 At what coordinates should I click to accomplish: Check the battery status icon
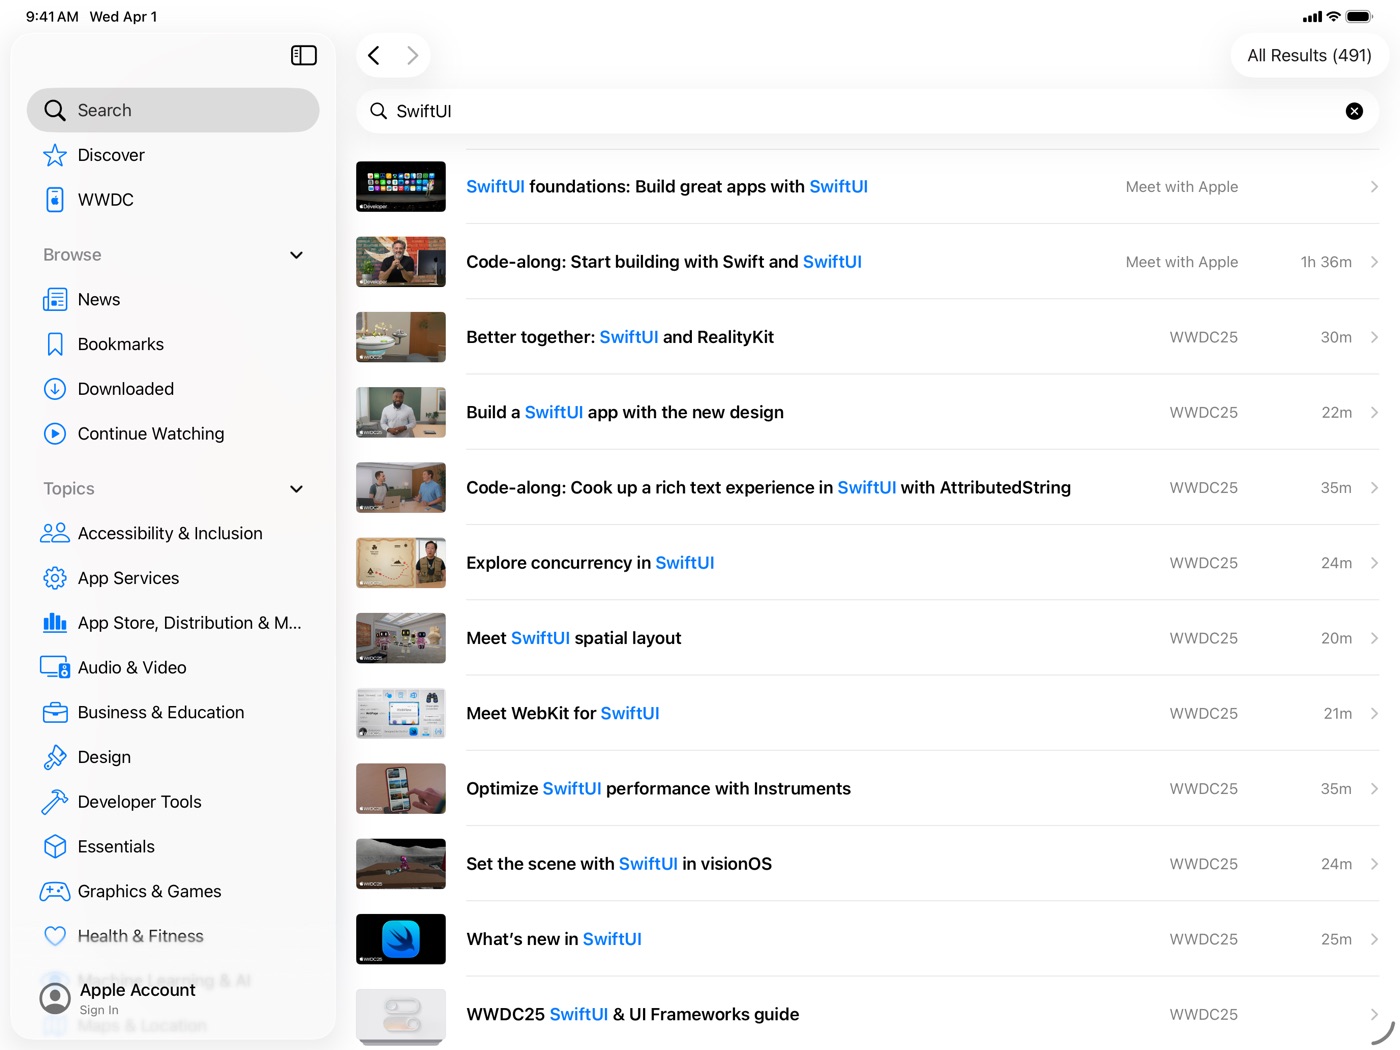(x=1360, y=17)
